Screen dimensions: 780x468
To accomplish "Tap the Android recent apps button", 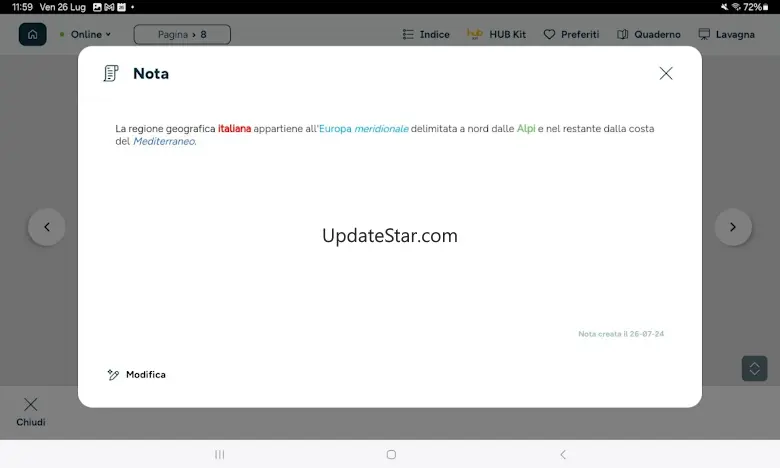I will point(219,455).
